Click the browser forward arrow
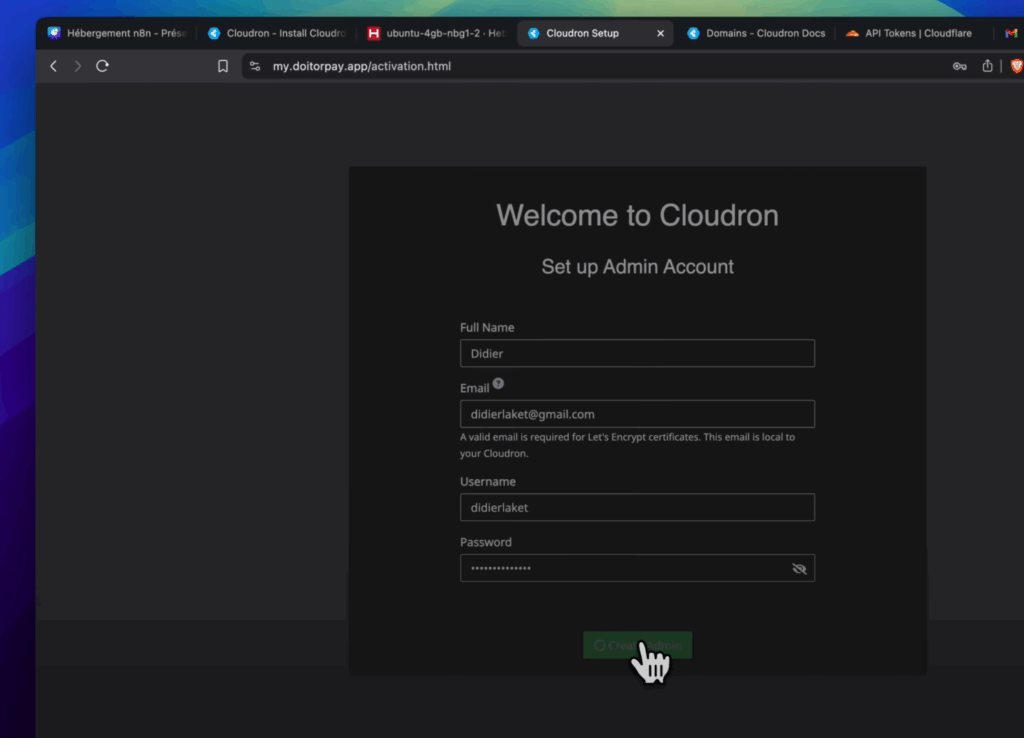The image size is (1024, 738). click(78, 66)
